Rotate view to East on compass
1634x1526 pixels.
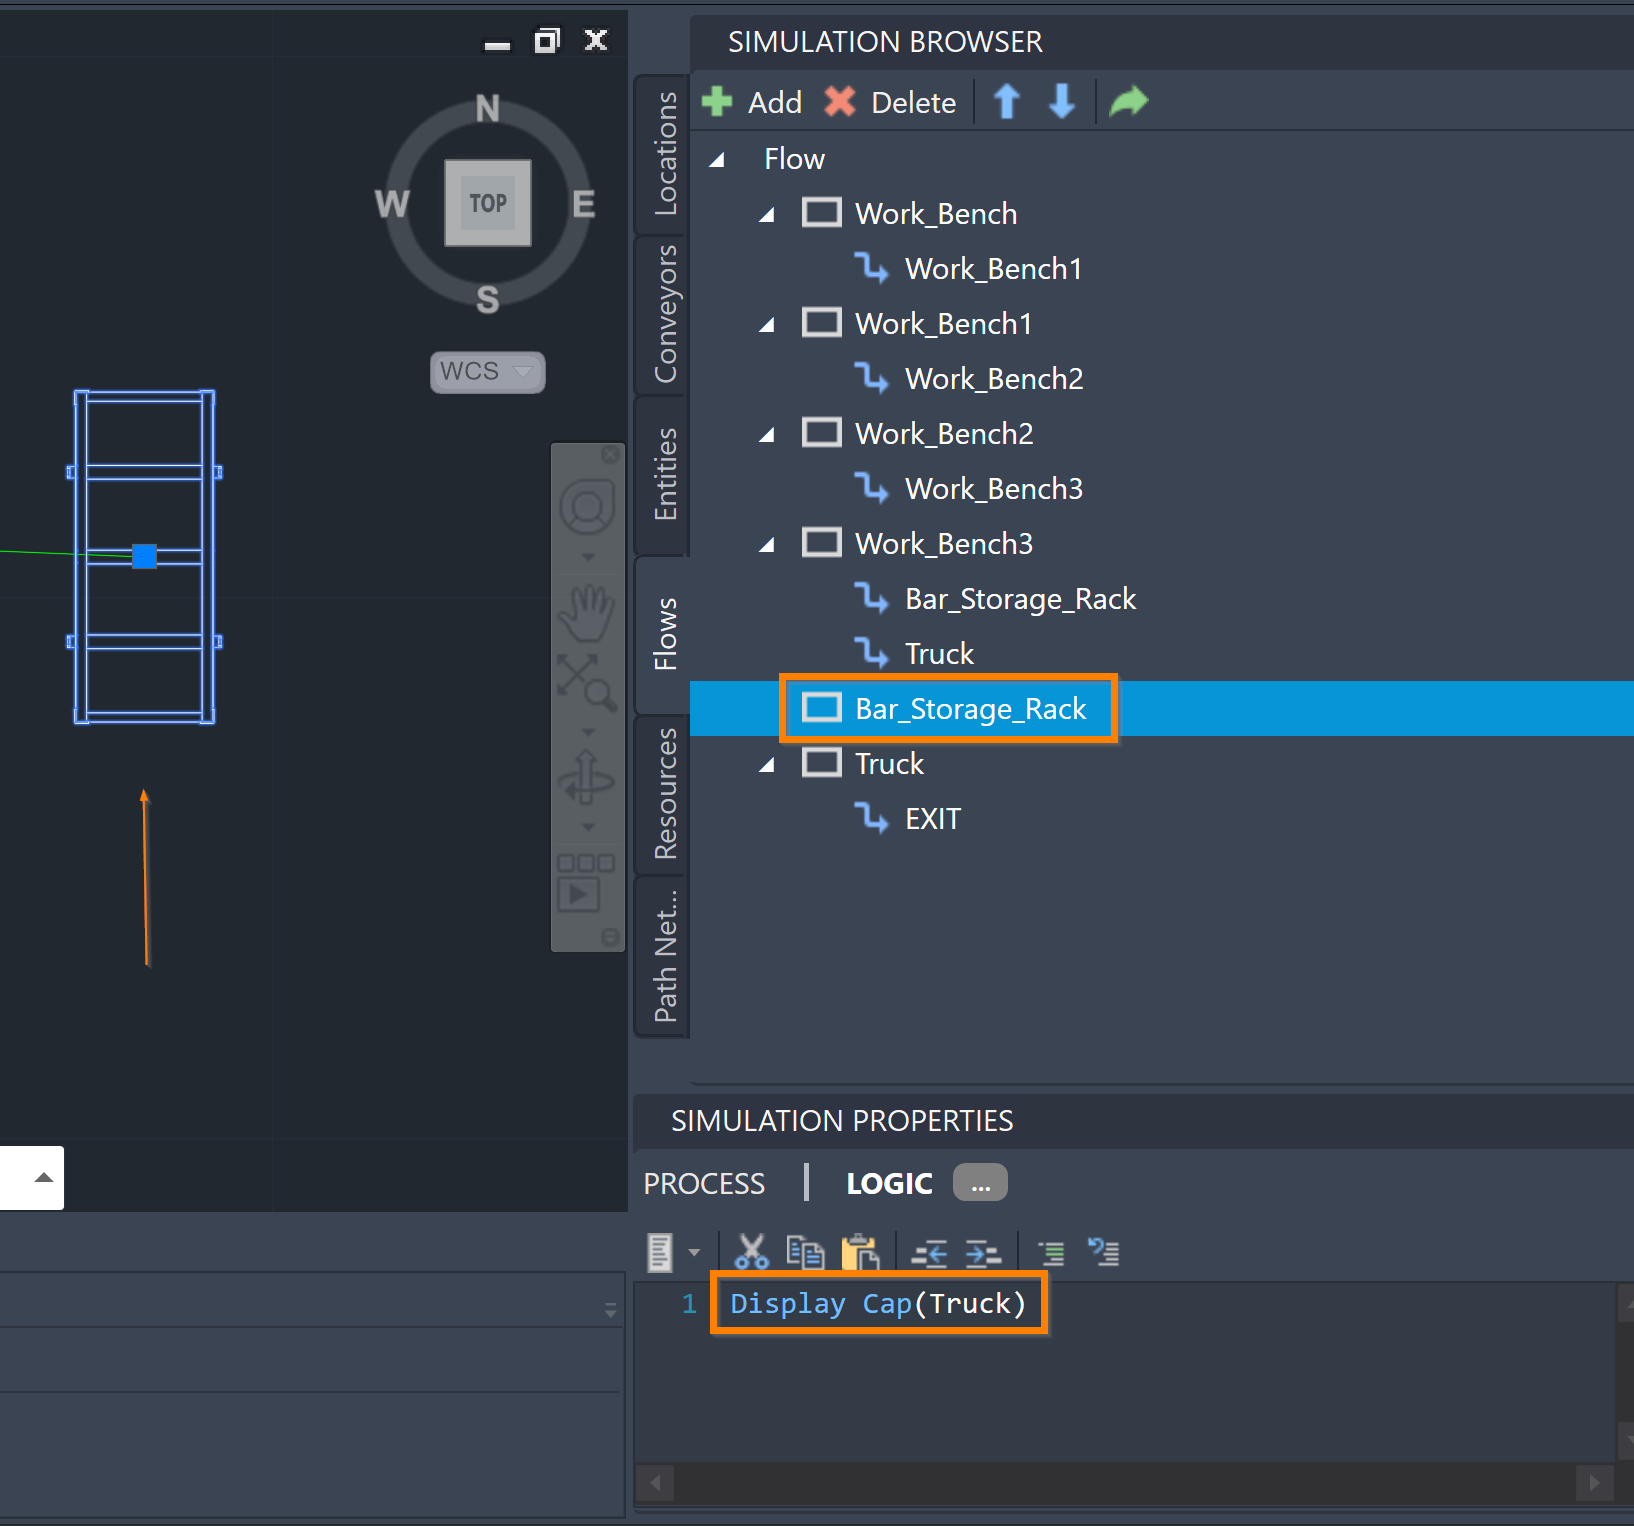coord(584,204)
